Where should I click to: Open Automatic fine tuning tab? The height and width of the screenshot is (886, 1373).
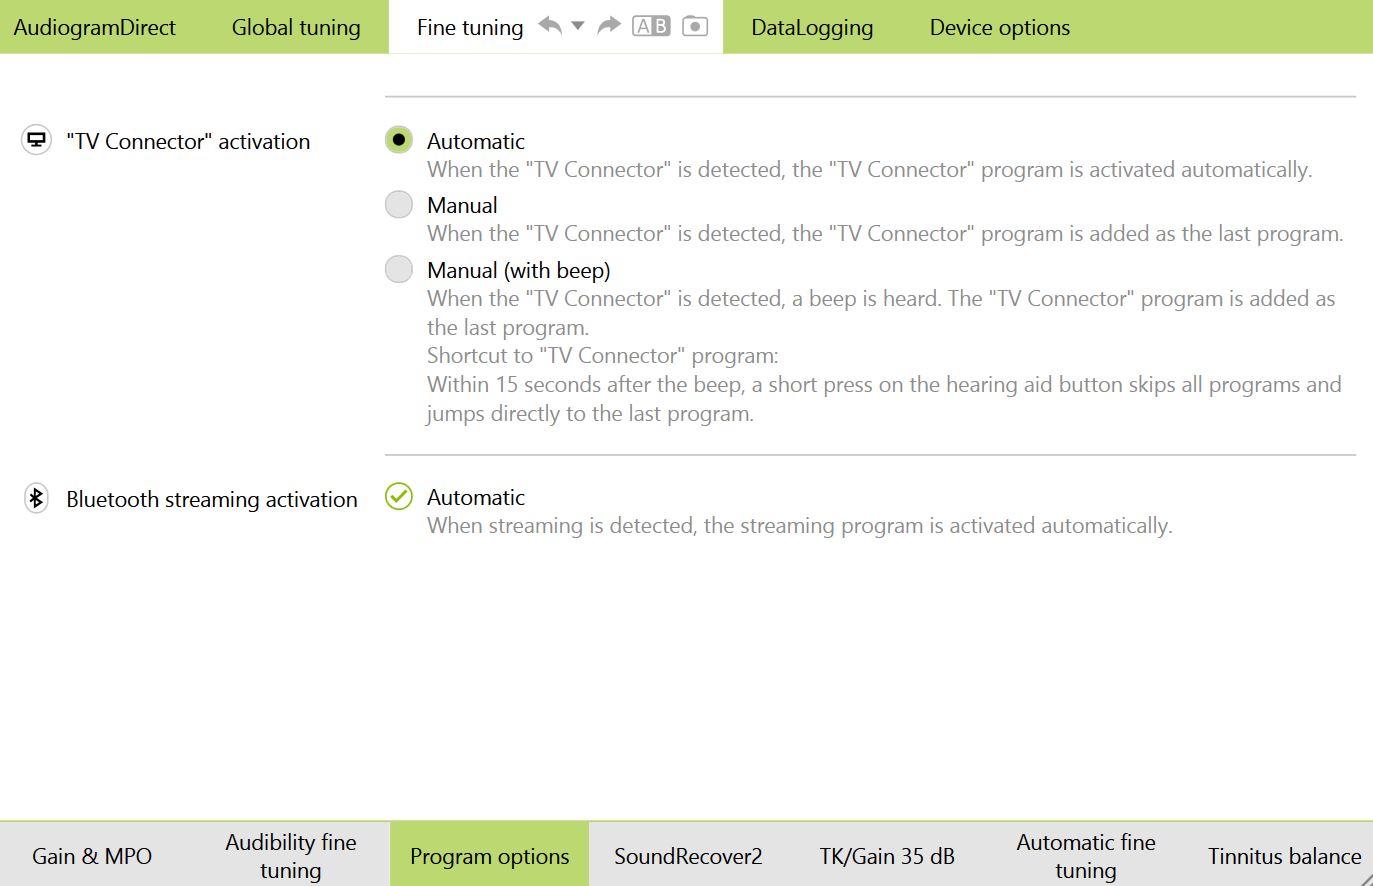1086,856
